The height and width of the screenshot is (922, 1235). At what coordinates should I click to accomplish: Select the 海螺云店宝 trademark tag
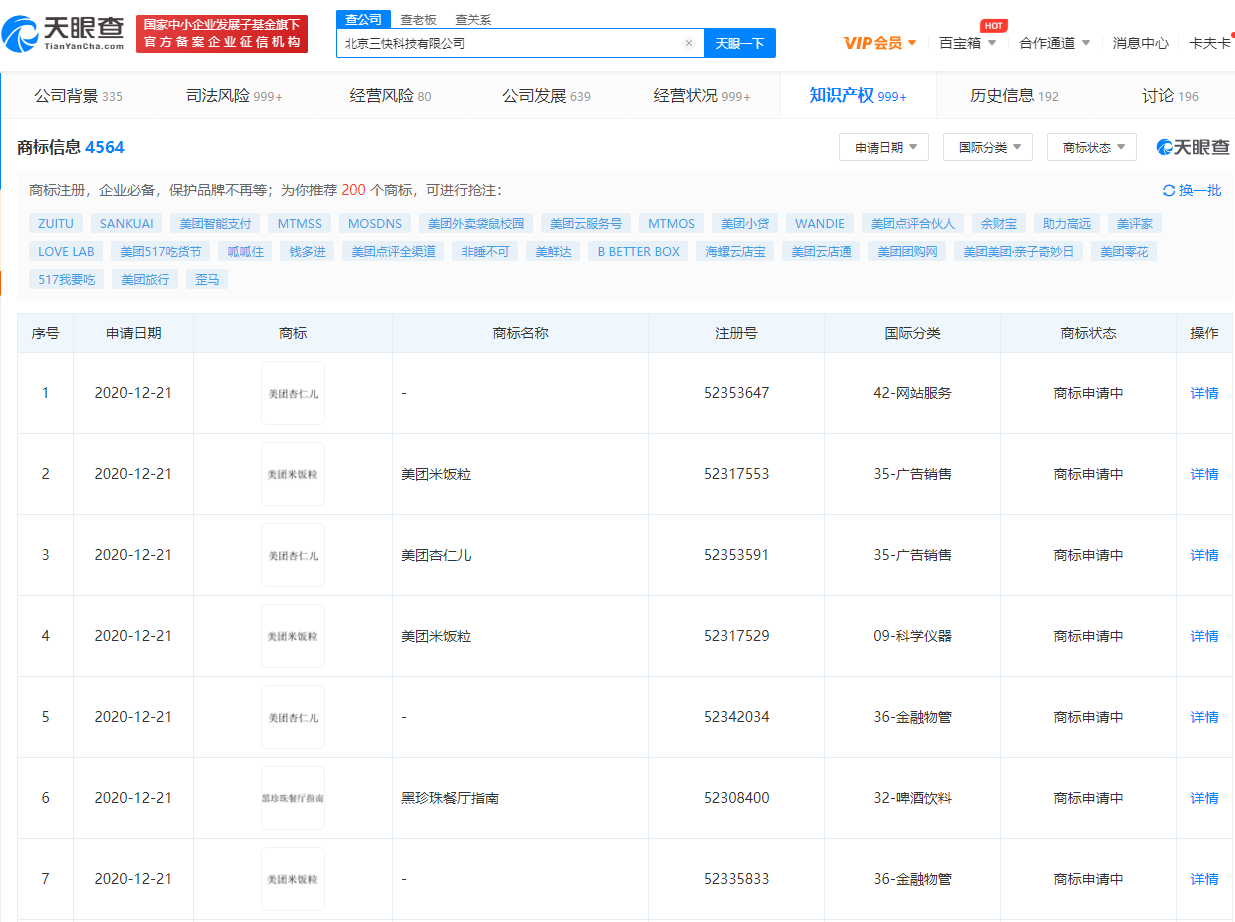pos(735,251)
